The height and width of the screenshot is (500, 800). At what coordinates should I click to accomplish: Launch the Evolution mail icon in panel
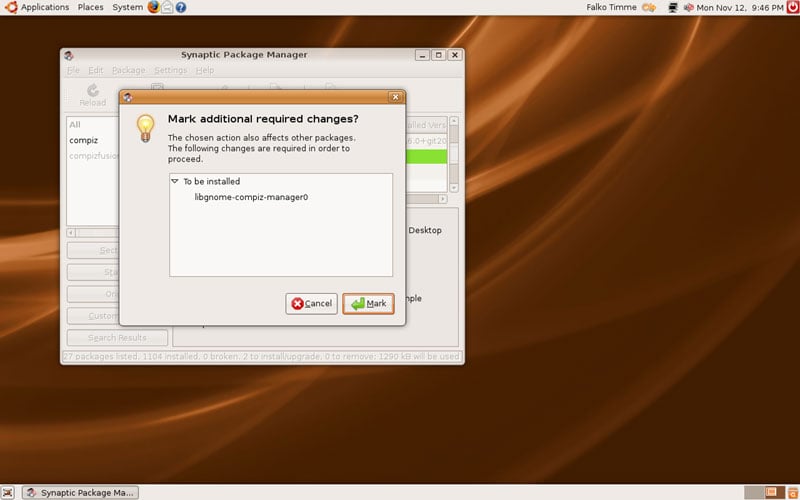[167, 7]
